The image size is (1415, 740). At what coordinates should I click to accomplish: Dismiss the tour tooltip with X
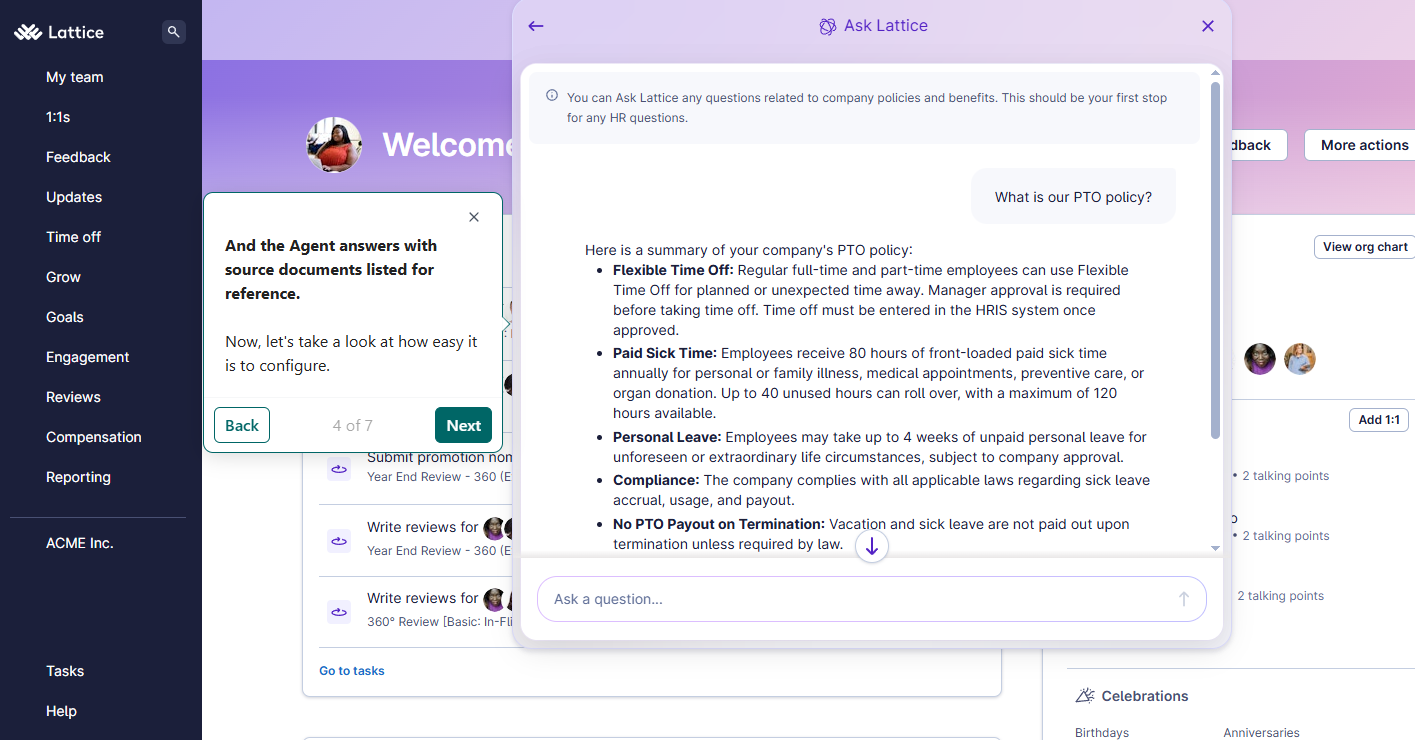474,217
